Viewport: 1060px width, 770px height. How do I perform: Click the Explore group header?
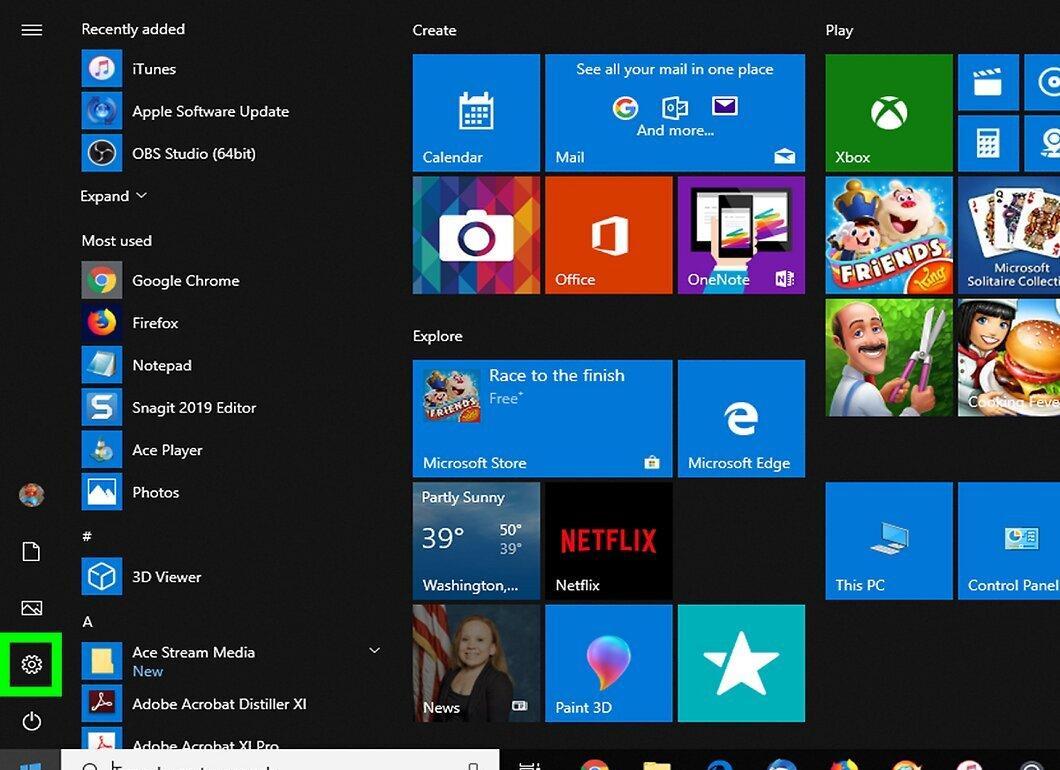[437, 336]
